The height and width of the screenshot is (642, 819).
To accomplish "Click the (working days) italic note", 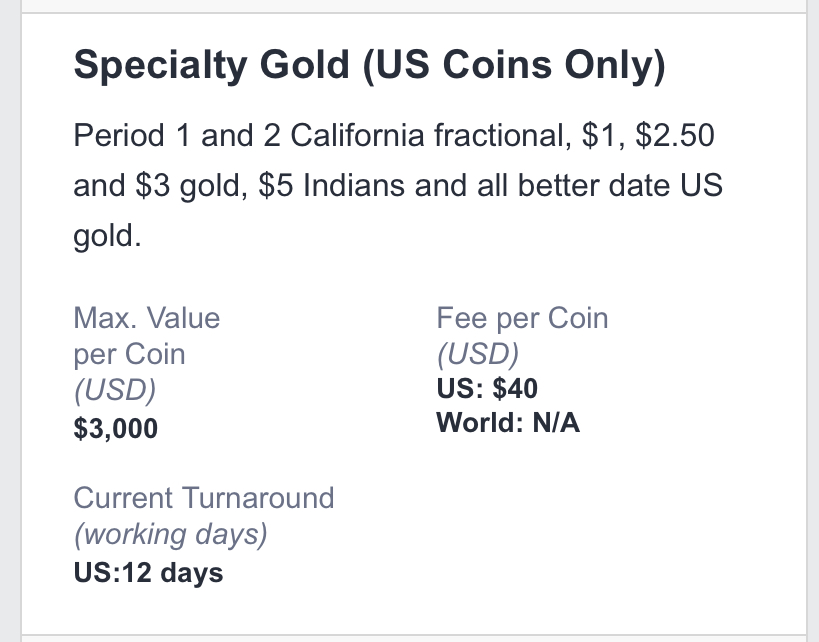I will [x=171, y=534].
